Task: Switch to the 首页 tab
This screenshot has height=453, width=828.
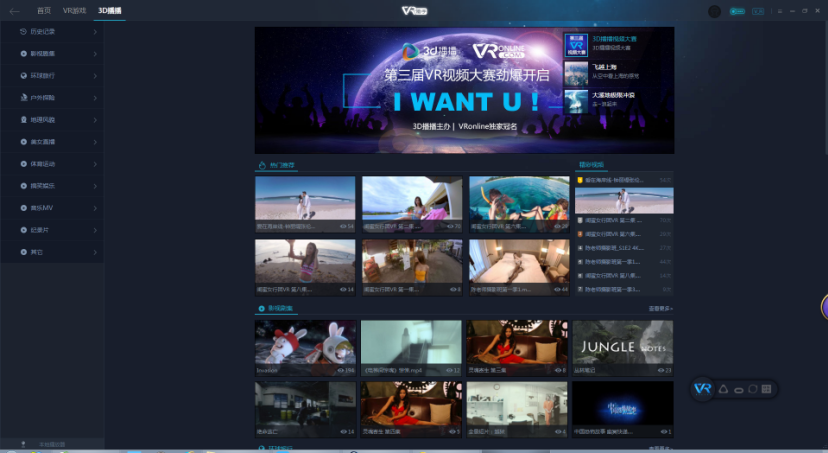Action: 43,11
